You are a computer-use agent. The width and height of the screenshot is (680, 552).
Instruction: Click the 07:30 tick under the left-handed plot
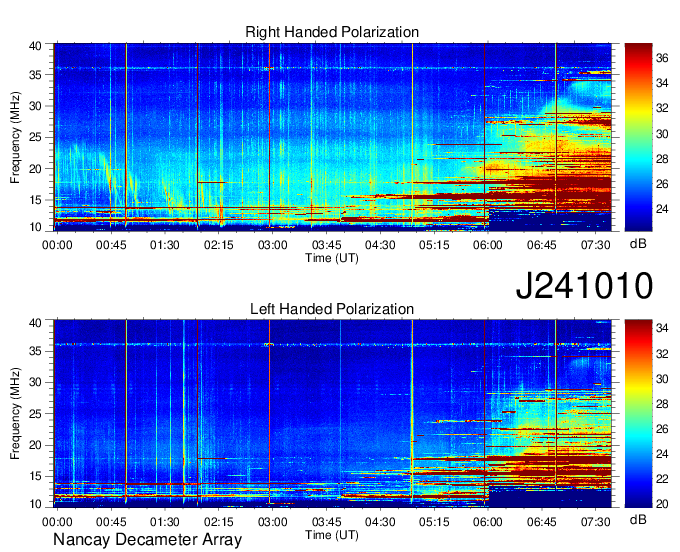[595, 522]
